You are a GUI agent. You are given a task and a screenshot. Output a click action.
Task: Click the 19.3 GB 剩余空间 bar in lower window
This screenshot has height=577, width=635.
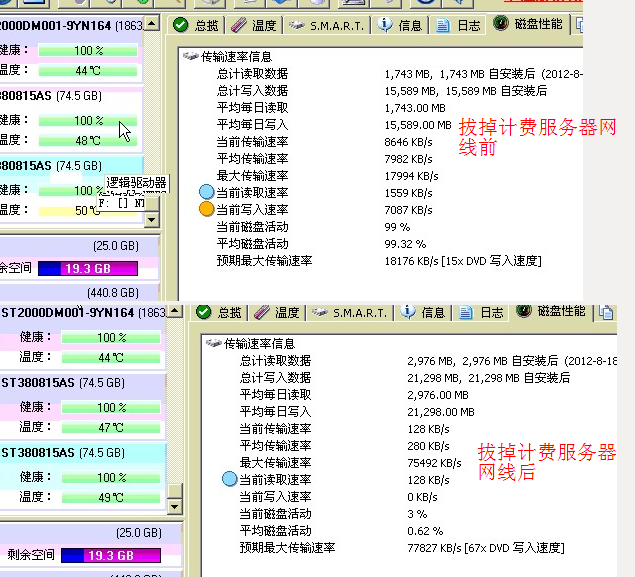[x=111, y=555]
